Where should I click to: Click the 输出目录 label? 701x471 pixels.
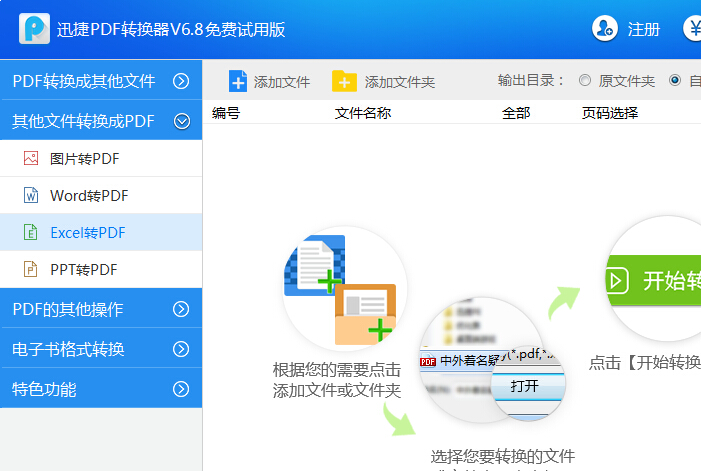click(530, 80)
